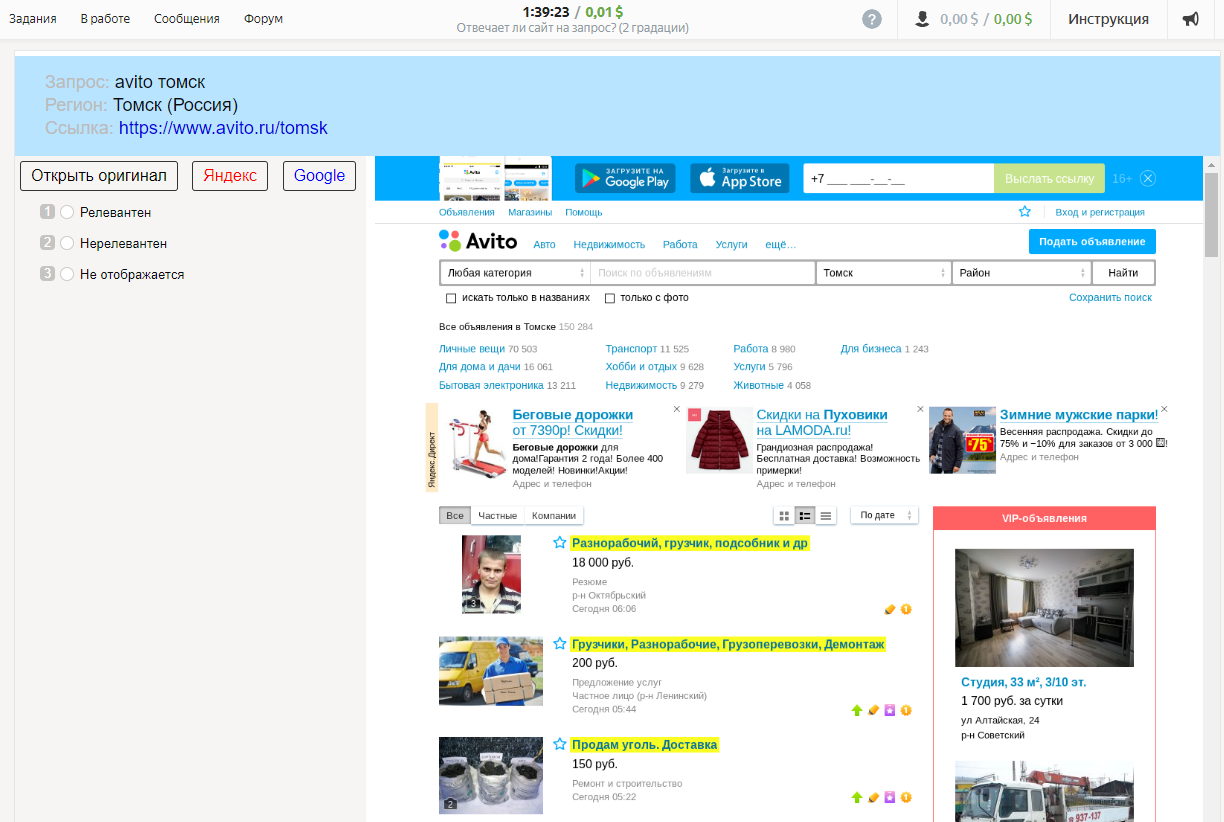Open the По дате sort dropdown
The image size is (1224, 822).
click(x=884, y=516)
